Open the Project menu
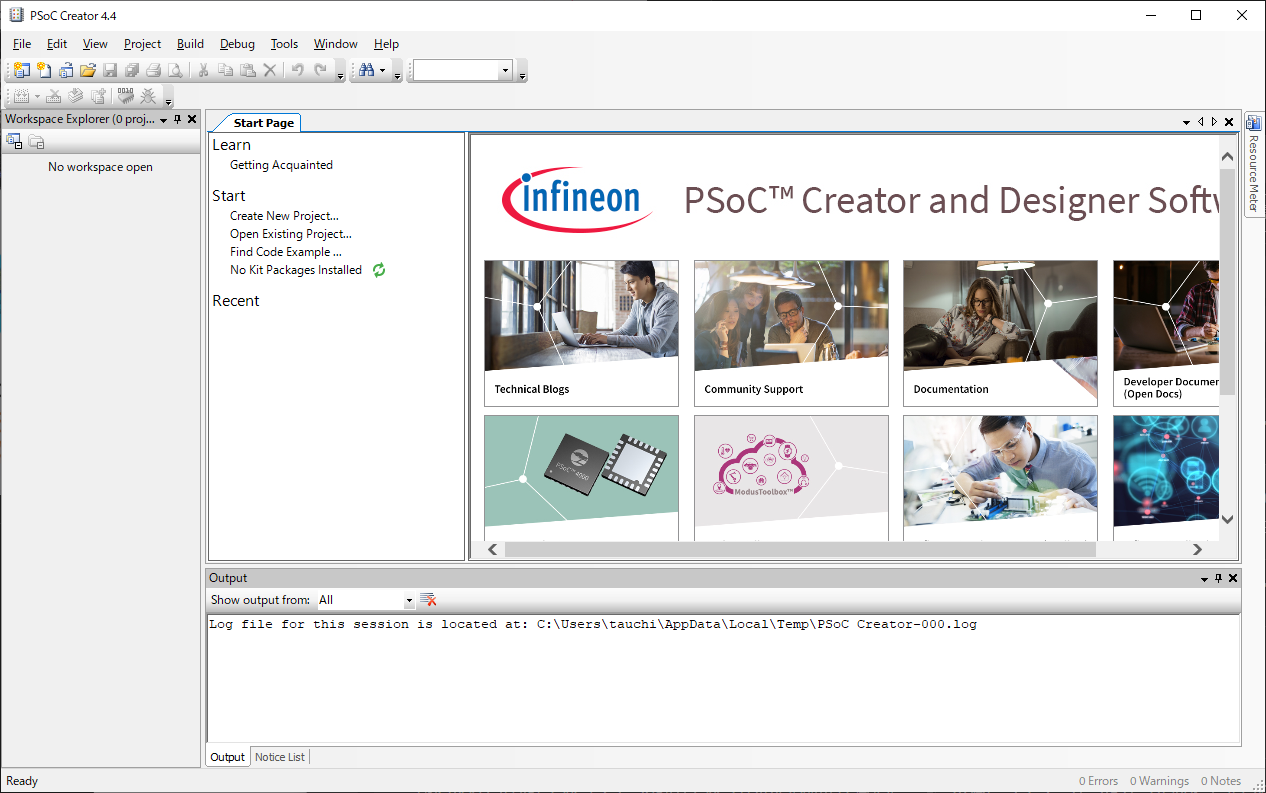 142,44
